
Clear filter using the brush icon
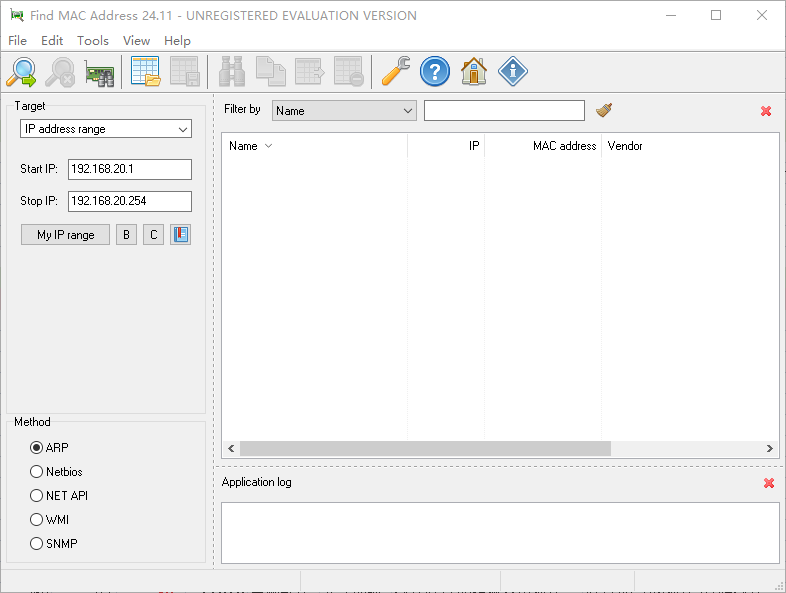604,110
